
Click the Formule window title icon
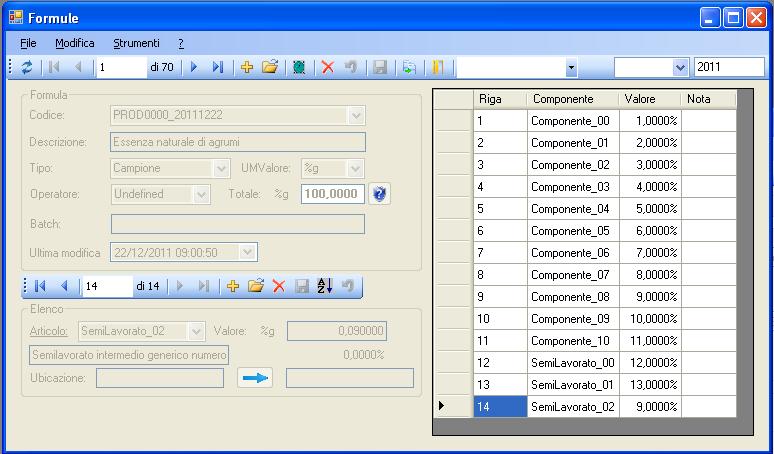point(16,18)
